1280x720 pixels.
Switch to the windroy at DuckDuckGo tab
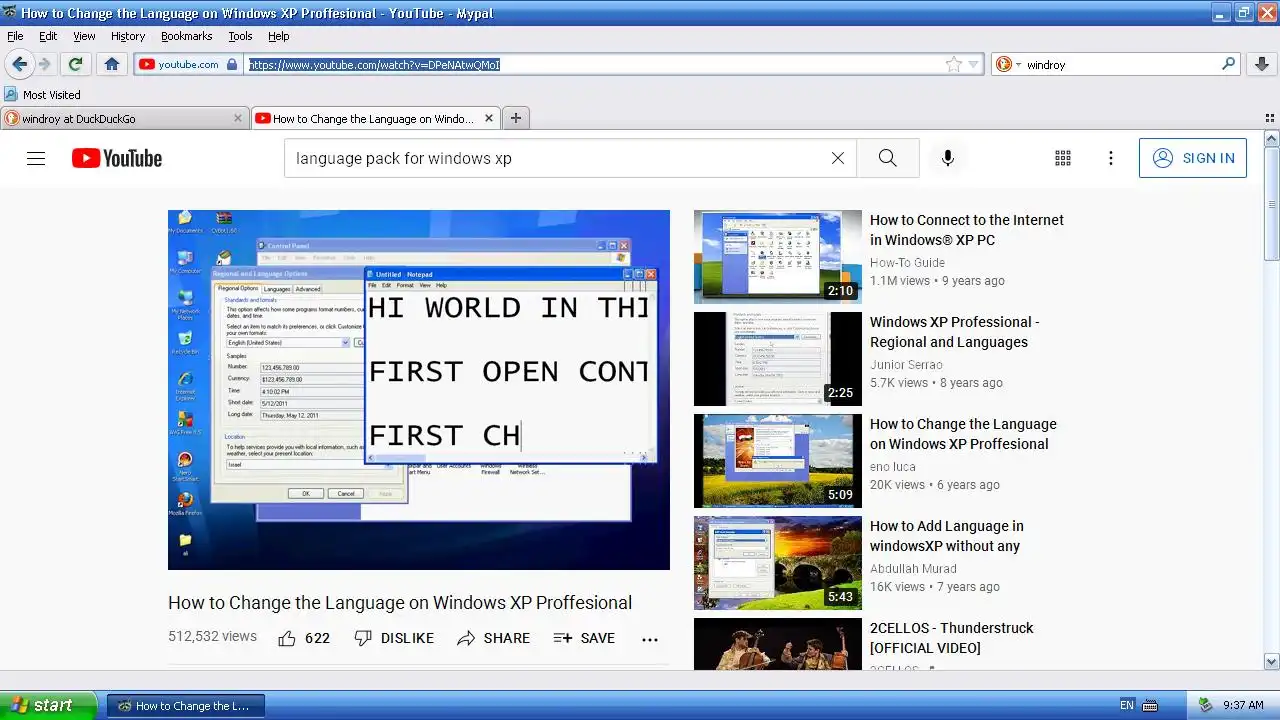point(124,118)
